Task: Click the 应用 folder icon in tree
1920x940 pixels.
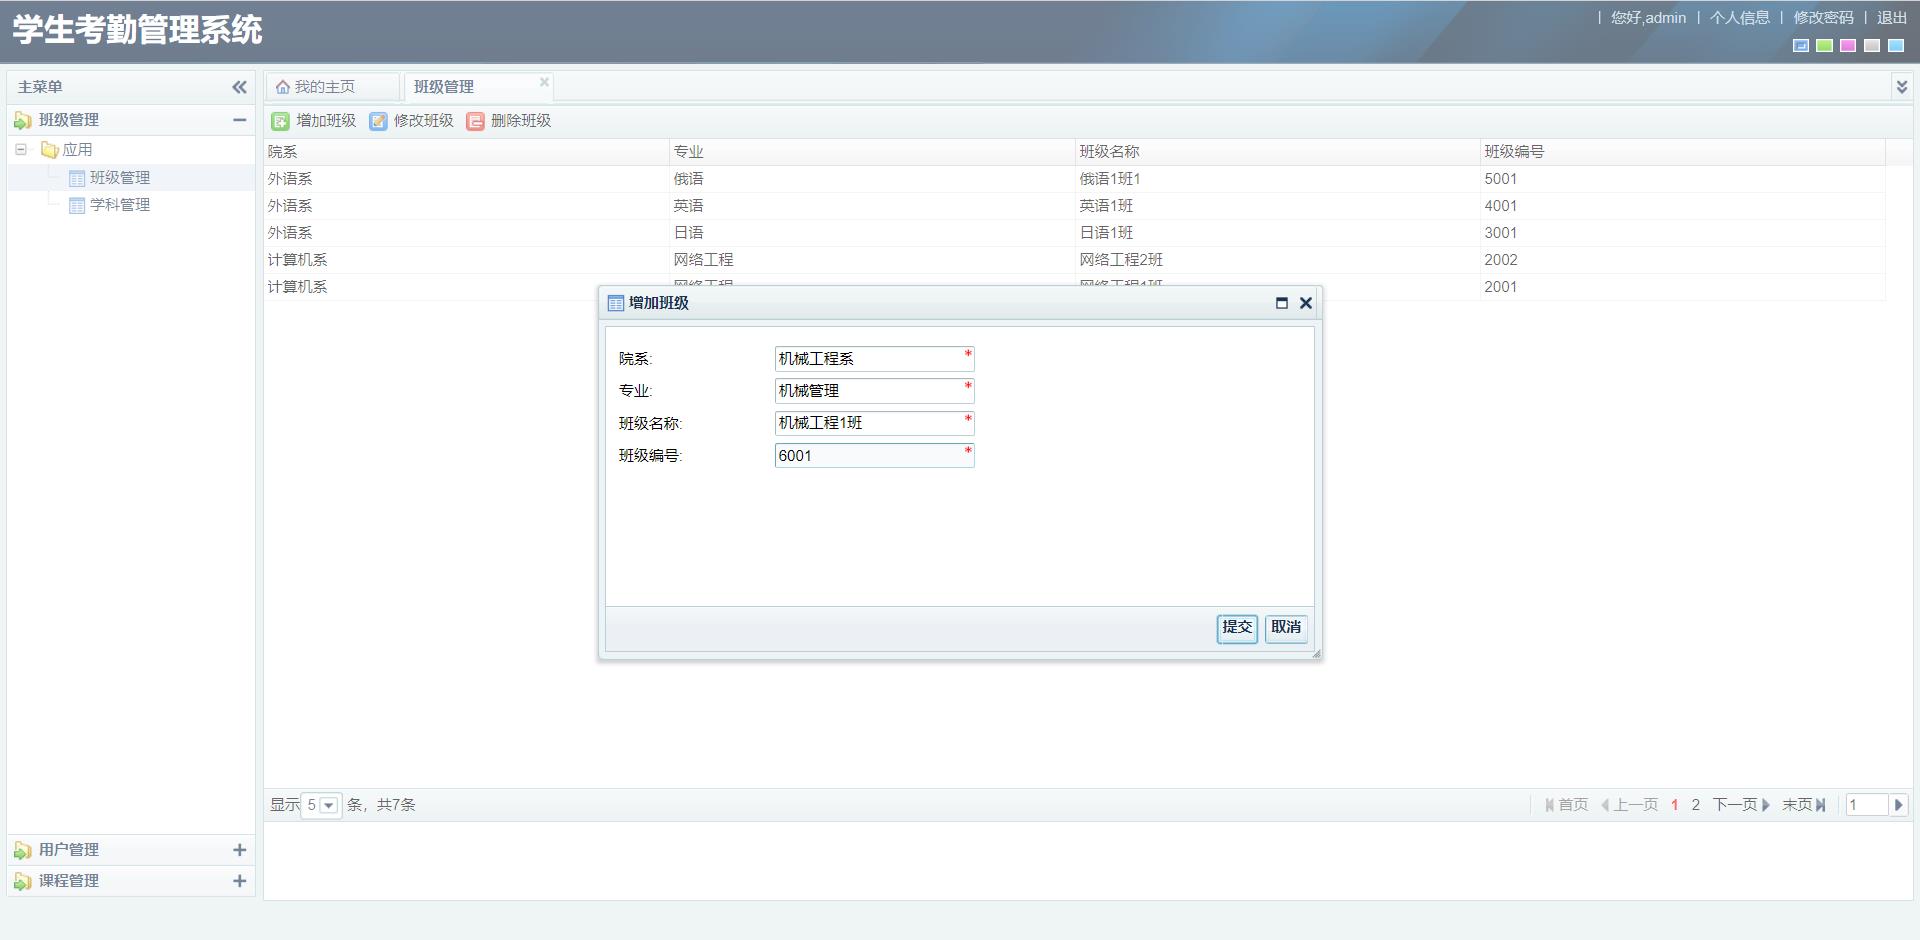Action: (x=49, y=150)
